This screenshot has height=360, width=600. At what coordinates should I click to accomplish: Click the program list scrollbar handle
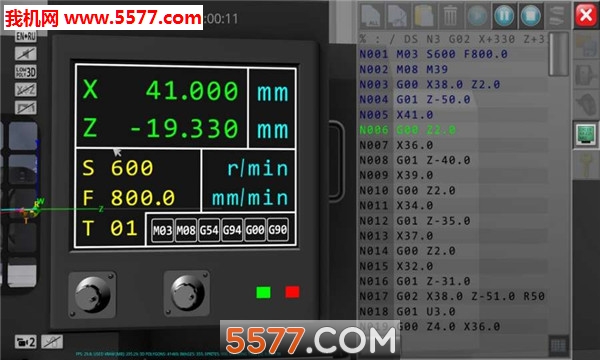point(559,54)
